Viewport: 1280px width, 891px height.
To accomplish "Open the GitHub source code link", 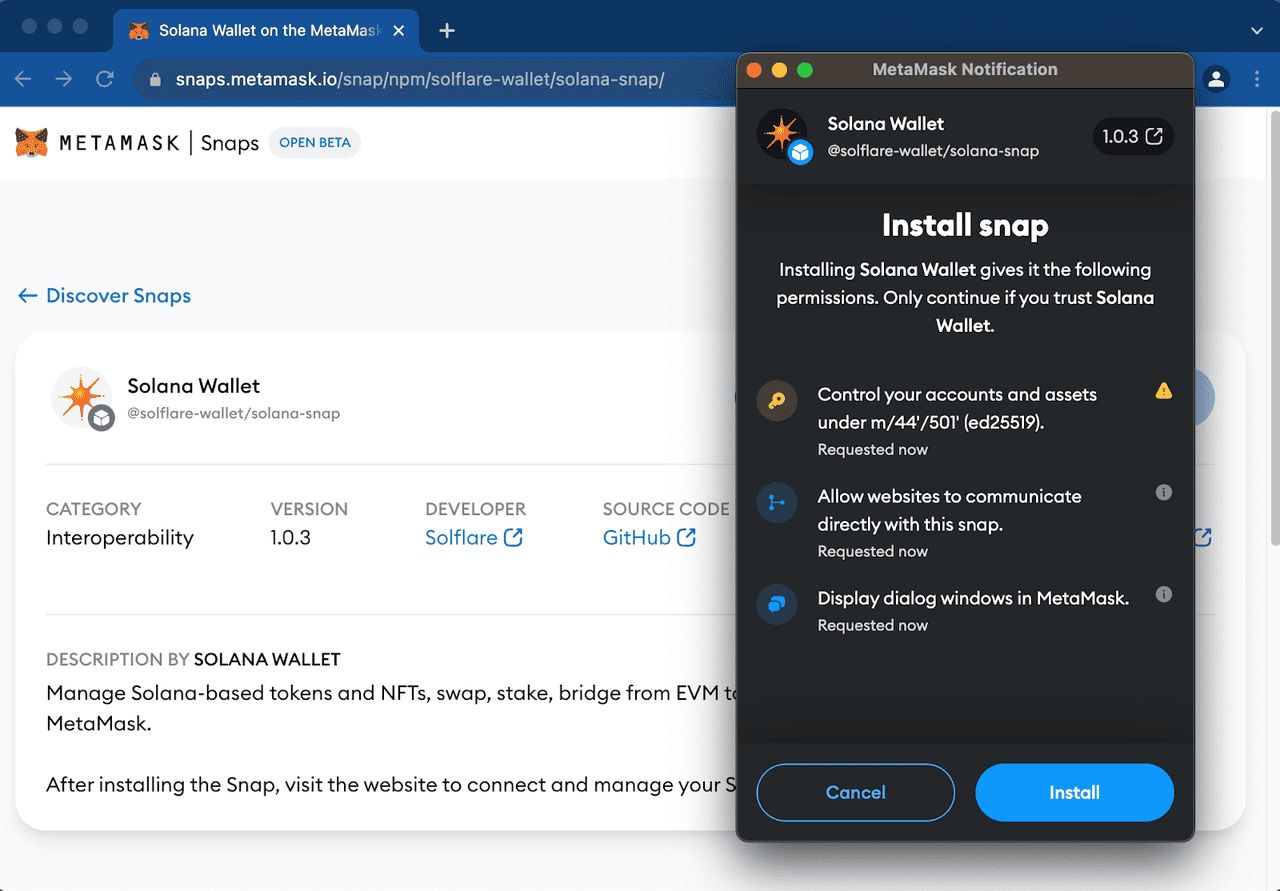I will [x=649, y=538].
